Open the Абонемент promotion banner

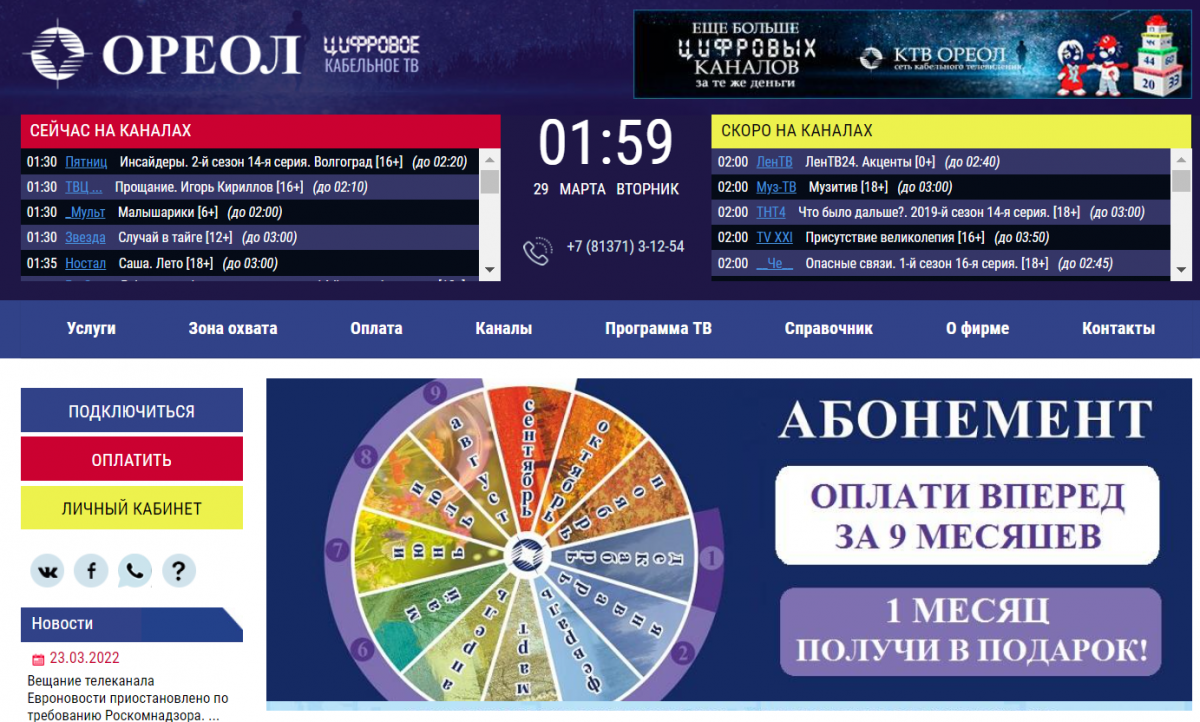click(x=729, y=539)
